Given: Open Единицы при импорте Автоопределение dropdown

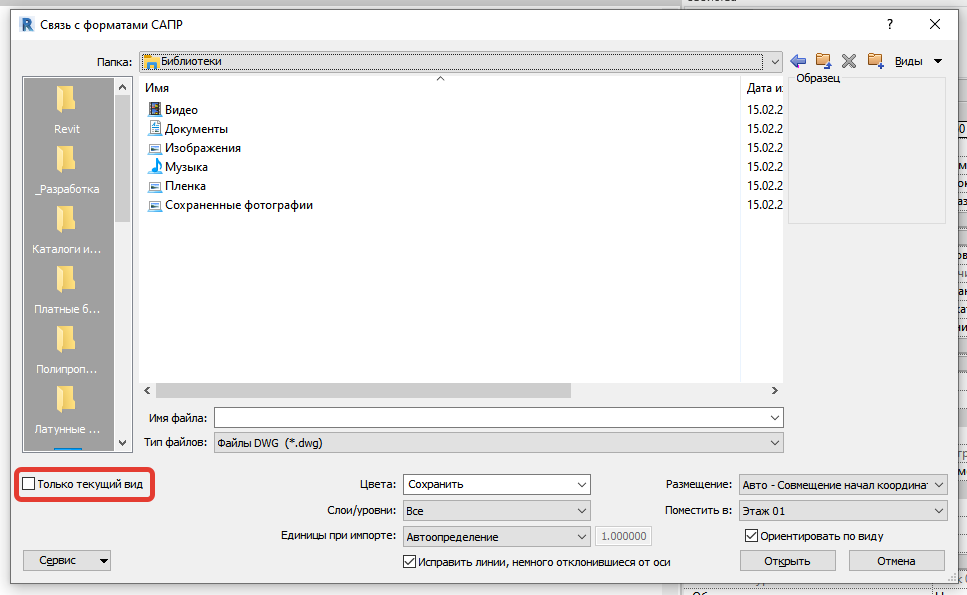Looking at the screenshot, I should point(496,536).
